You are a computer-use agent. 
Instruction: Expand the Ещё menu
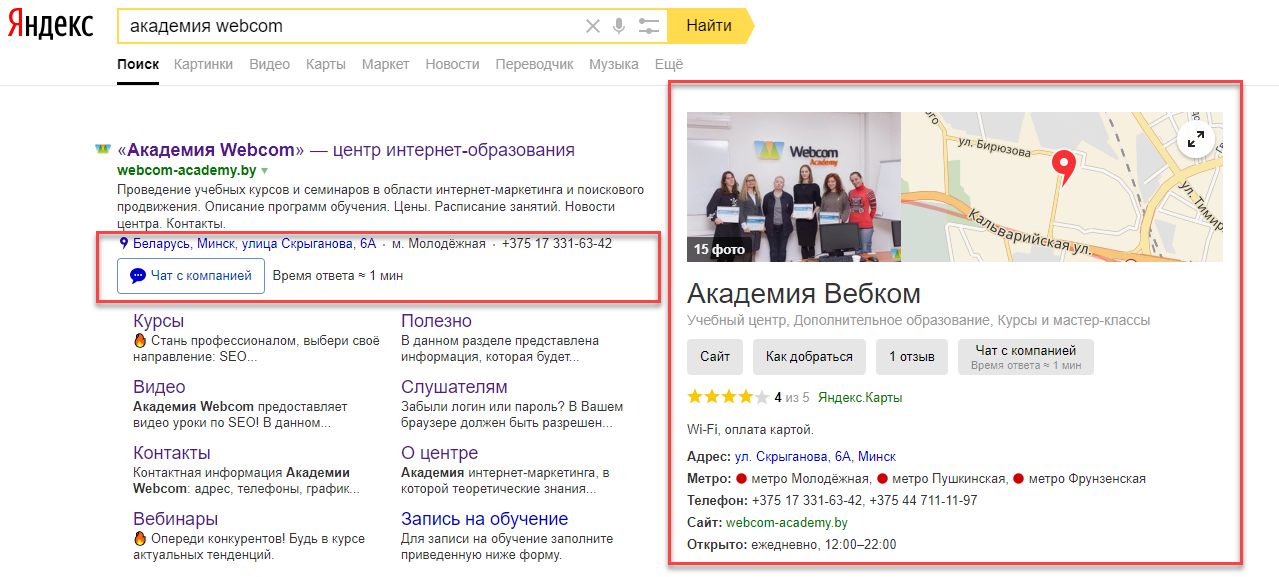tap(669, 64)
